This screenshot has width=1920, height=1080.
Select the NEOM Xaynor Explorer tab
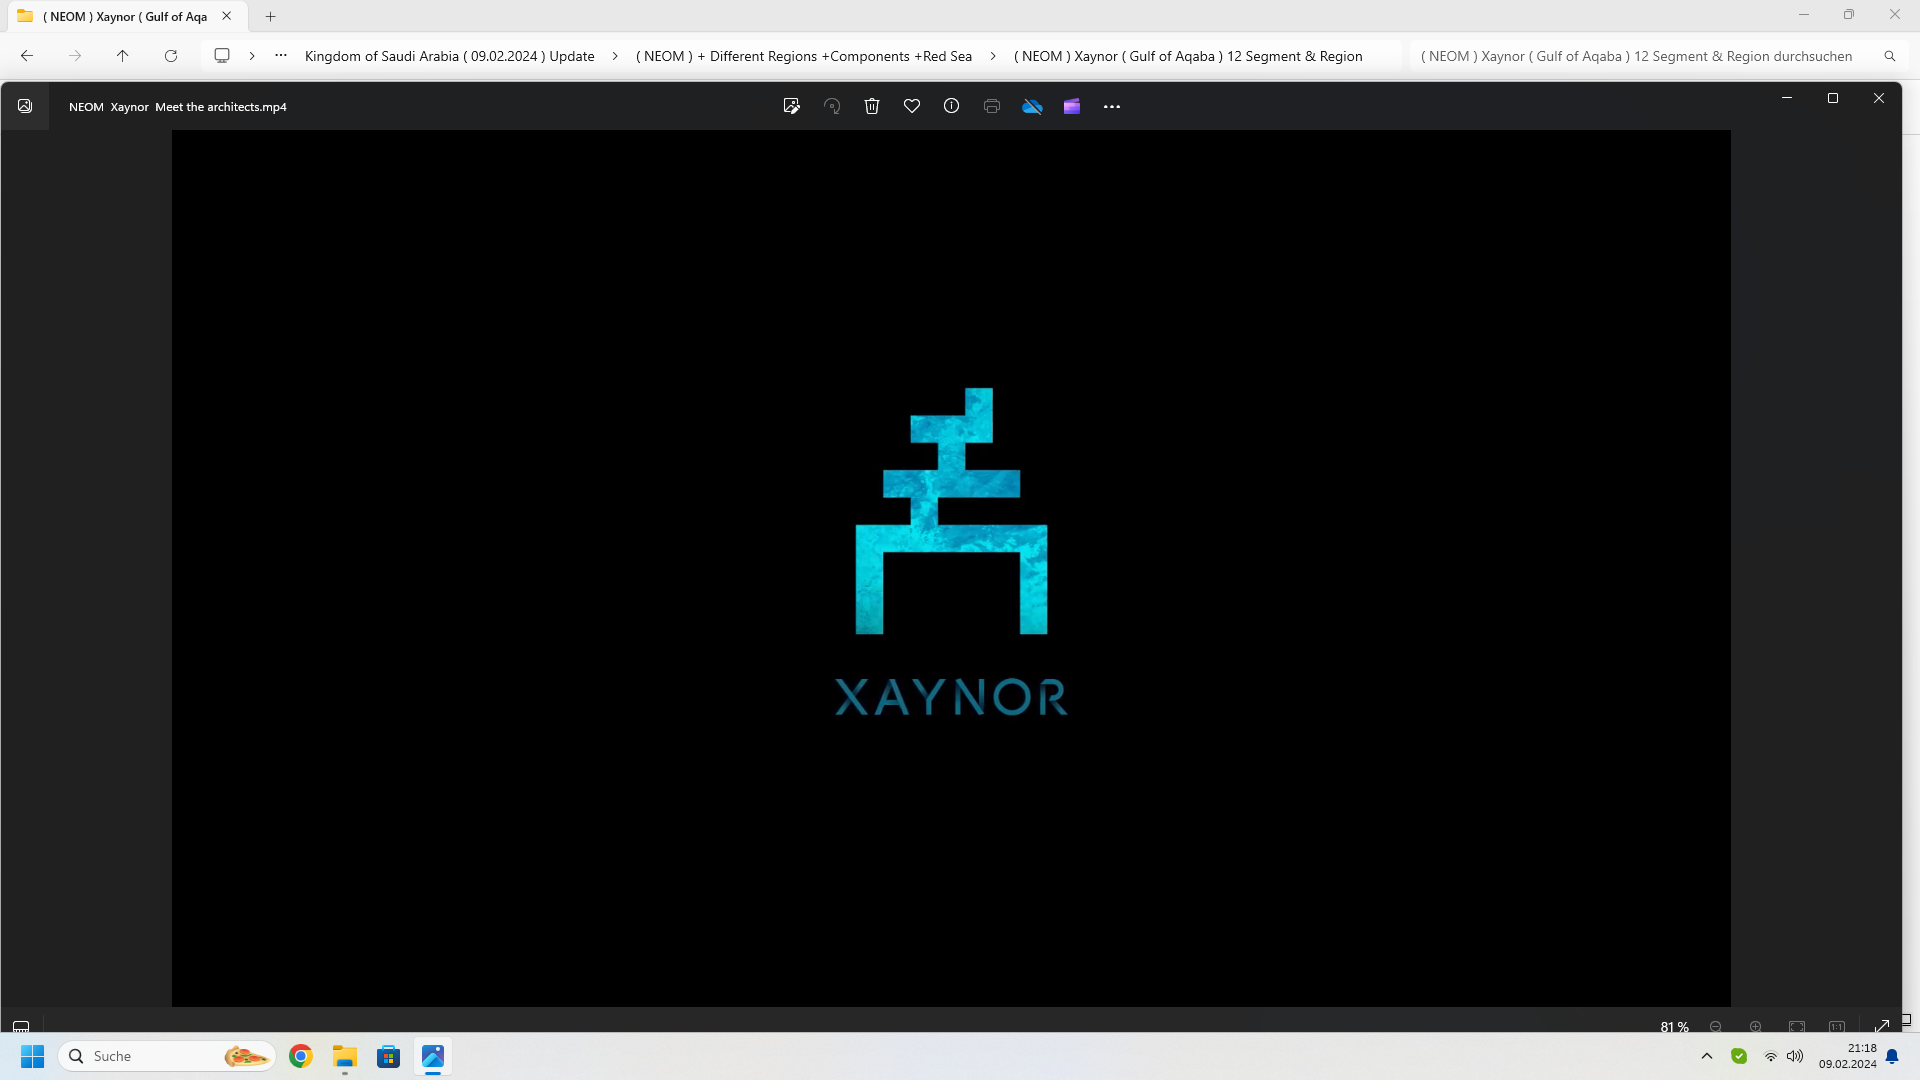point(125,16)
